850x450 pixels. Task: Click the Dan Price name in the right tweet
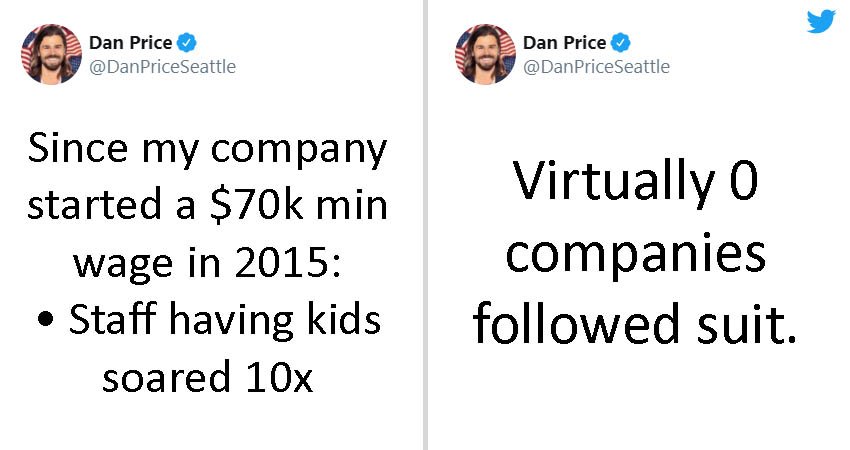click(x=564, y=42)
